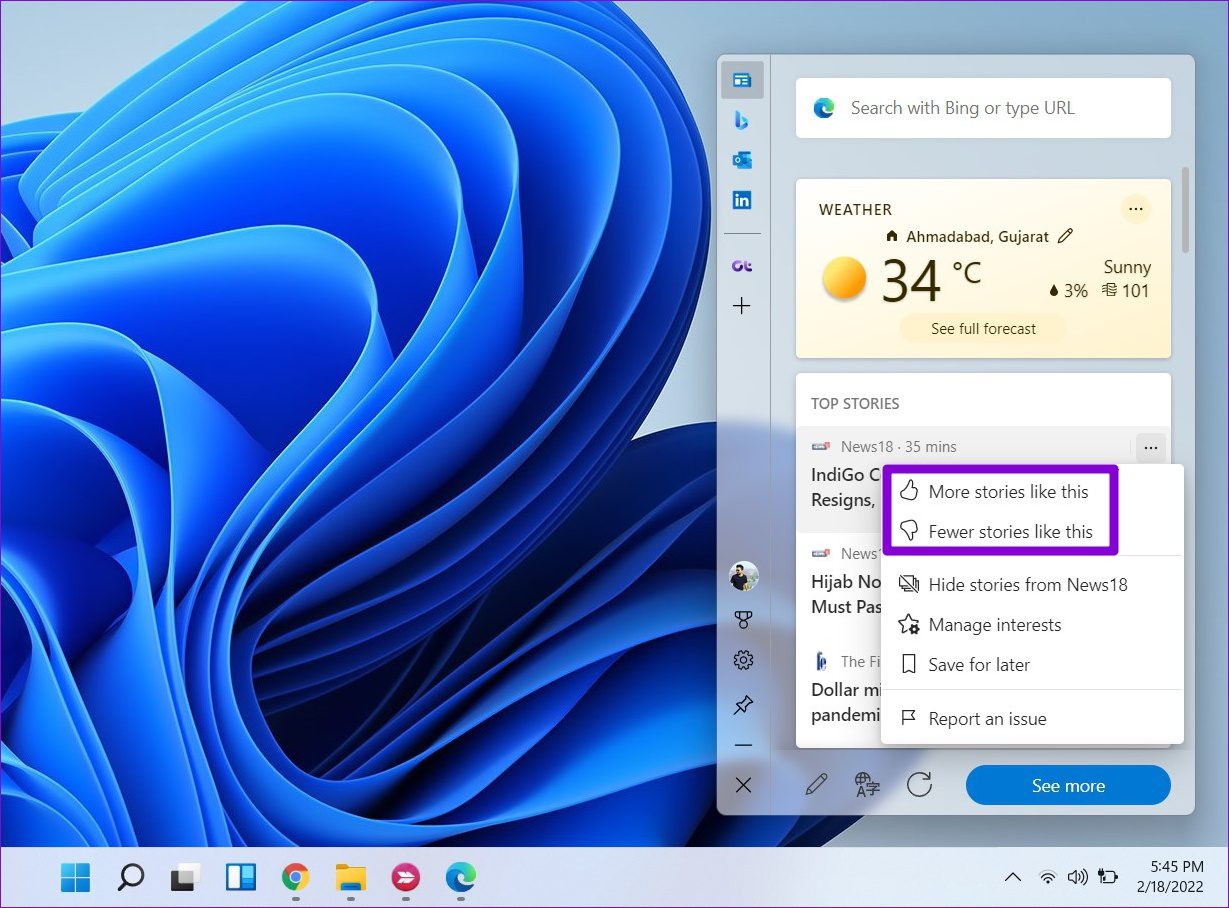1229x908 pixels.
Task: Open Wi-Fi network icon in tray
Action: click(x=1047, y=877)
